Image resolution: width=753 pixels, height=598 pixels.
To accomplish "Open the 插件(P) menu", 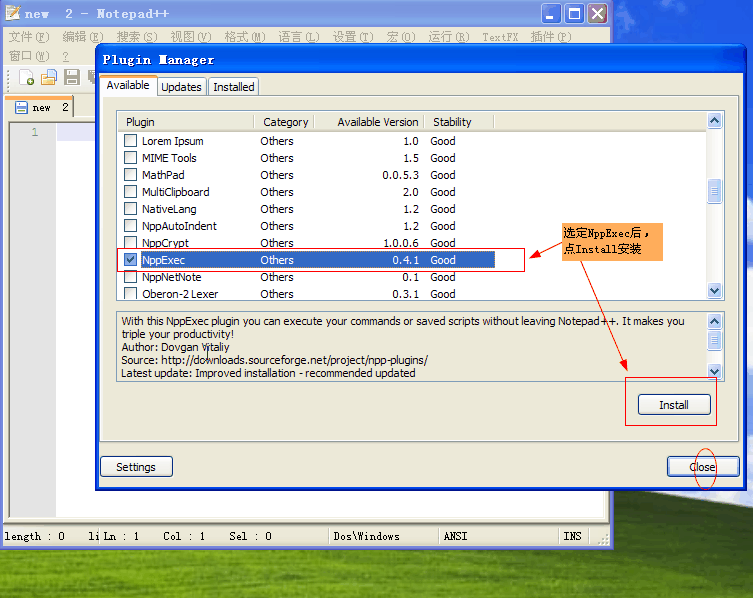I will (x=551, y=37).
